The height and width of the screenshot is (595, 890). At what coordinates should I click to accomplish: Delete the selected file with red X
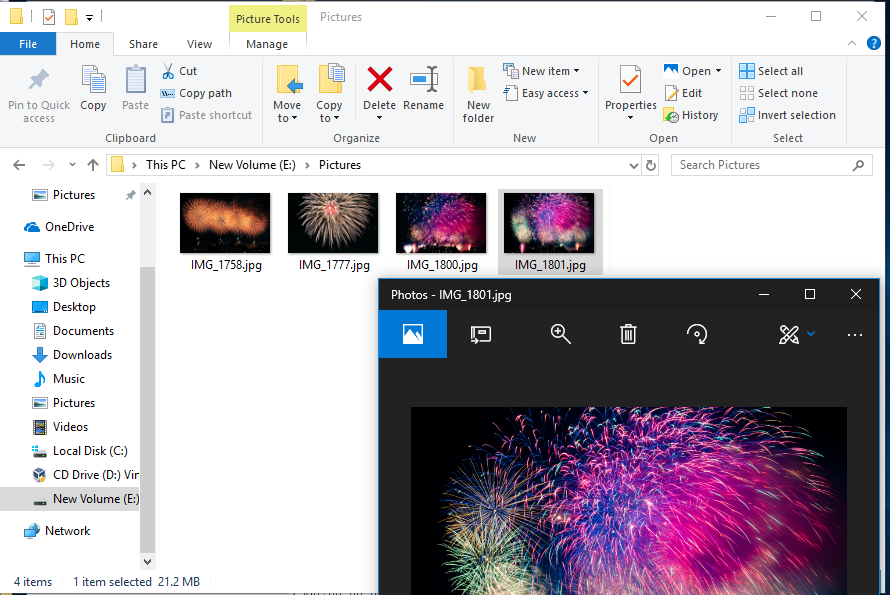[379, 79]
